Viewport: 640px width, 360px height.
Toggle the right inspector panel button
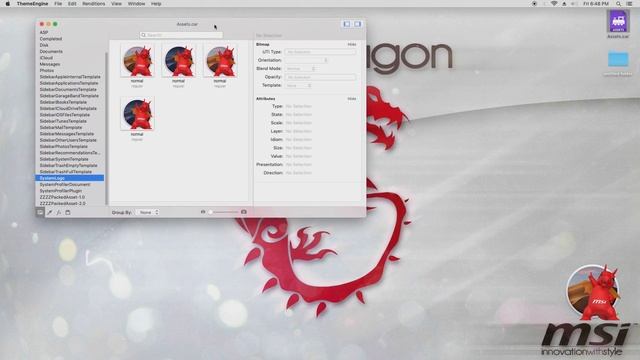pyautogui.click(x=358, y=24)
